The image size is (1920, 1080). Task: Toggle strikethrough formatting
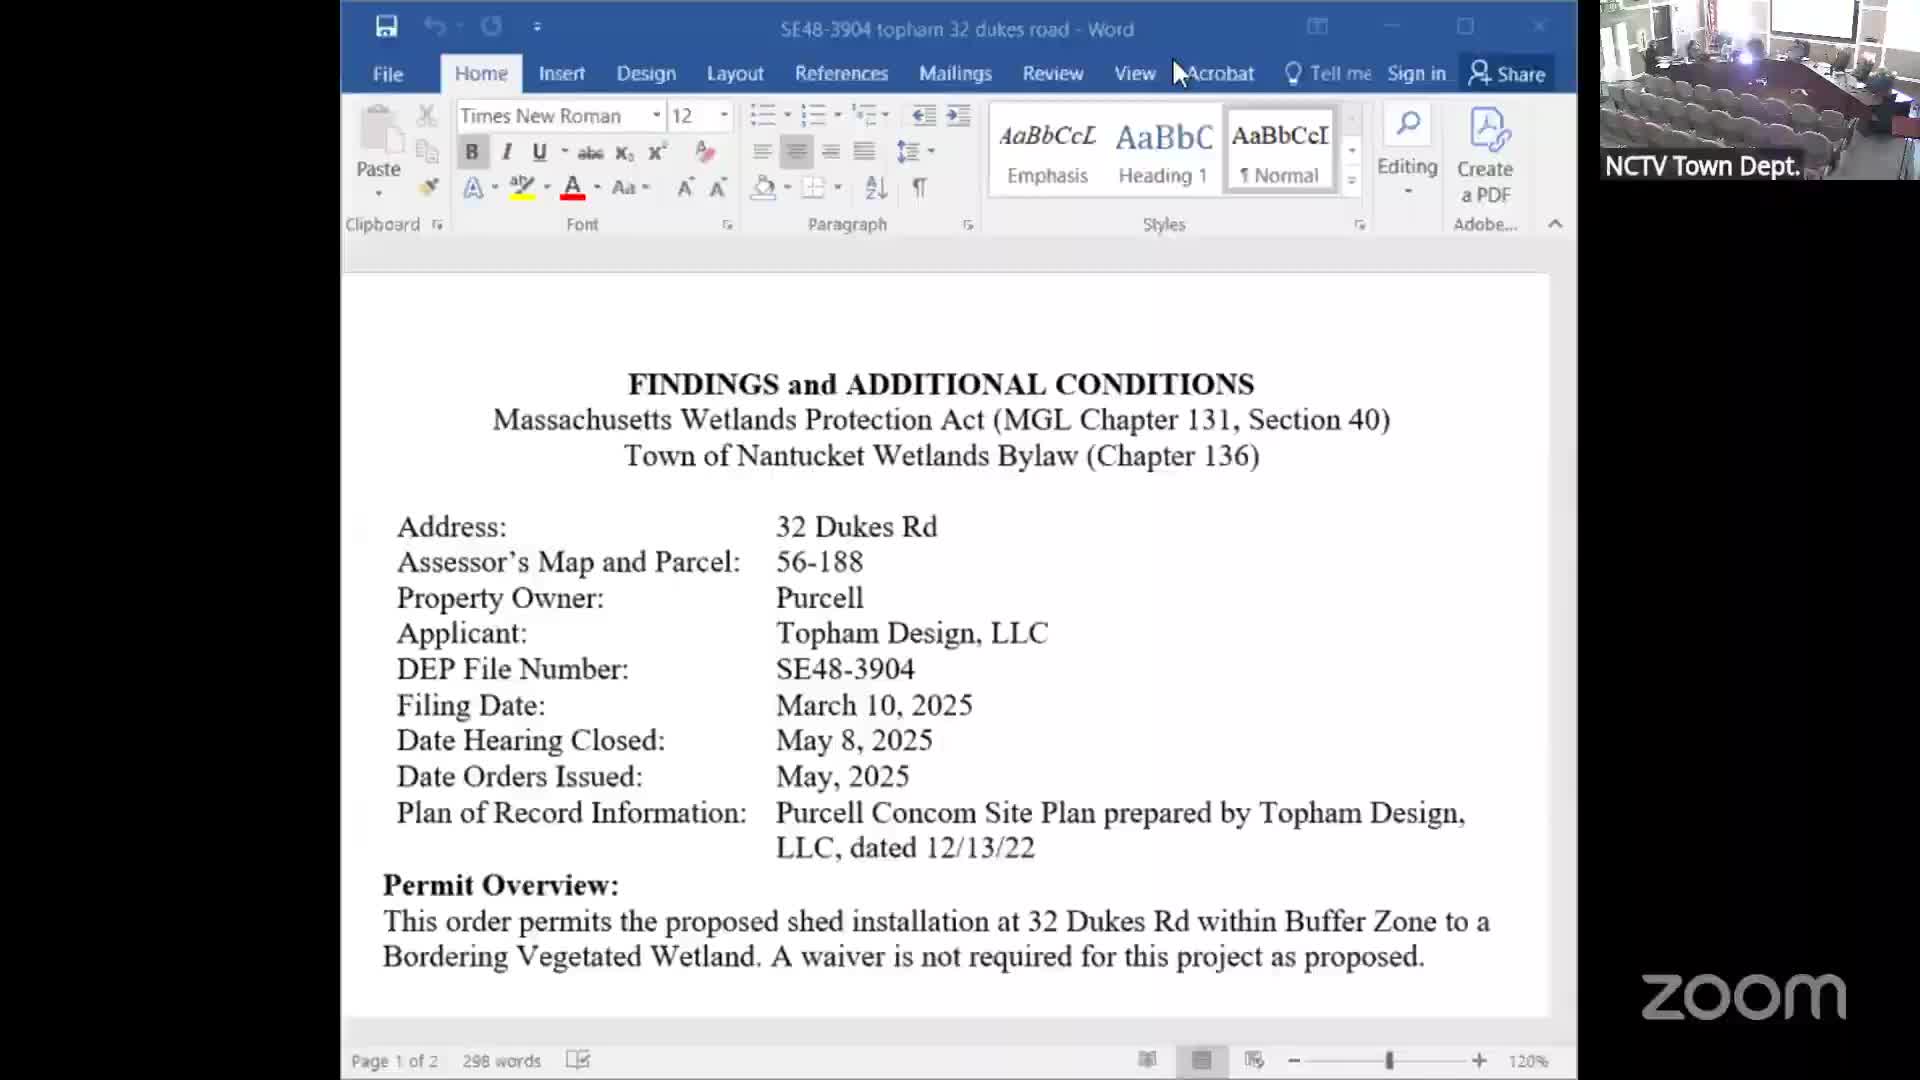pos(590,151)
